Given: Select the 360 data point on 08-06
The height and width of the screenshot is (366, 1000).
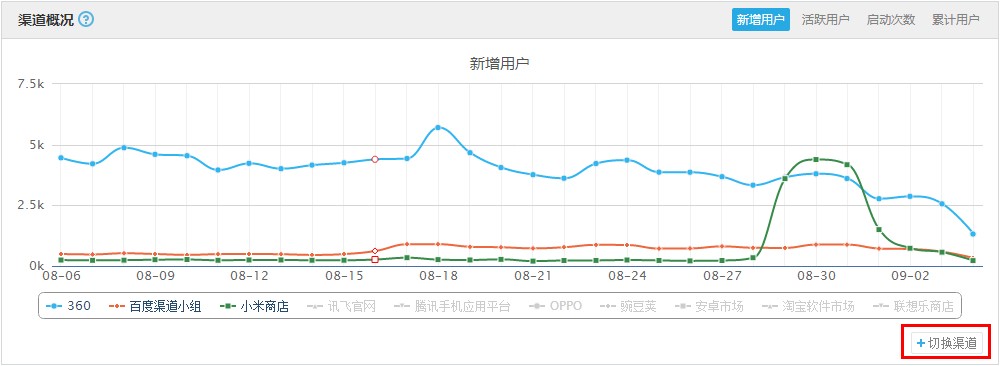Looking at the screenshot, I should pos(61,157).
